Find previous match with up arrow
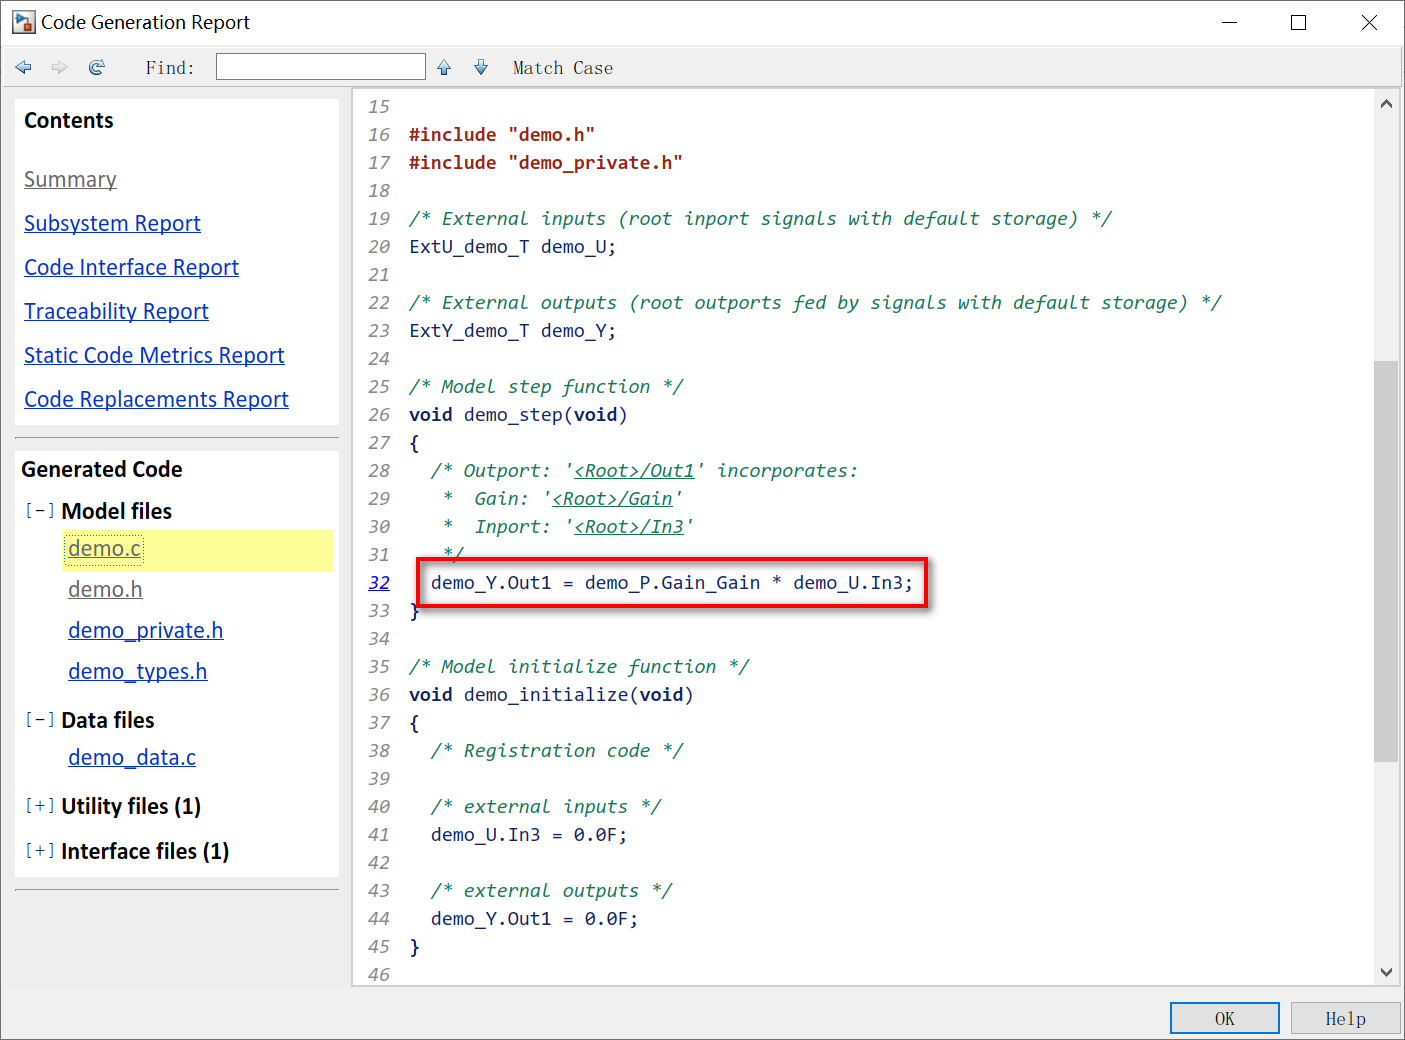The width and height of the screenshot is (1405, 1040). [x=444, y=67]
